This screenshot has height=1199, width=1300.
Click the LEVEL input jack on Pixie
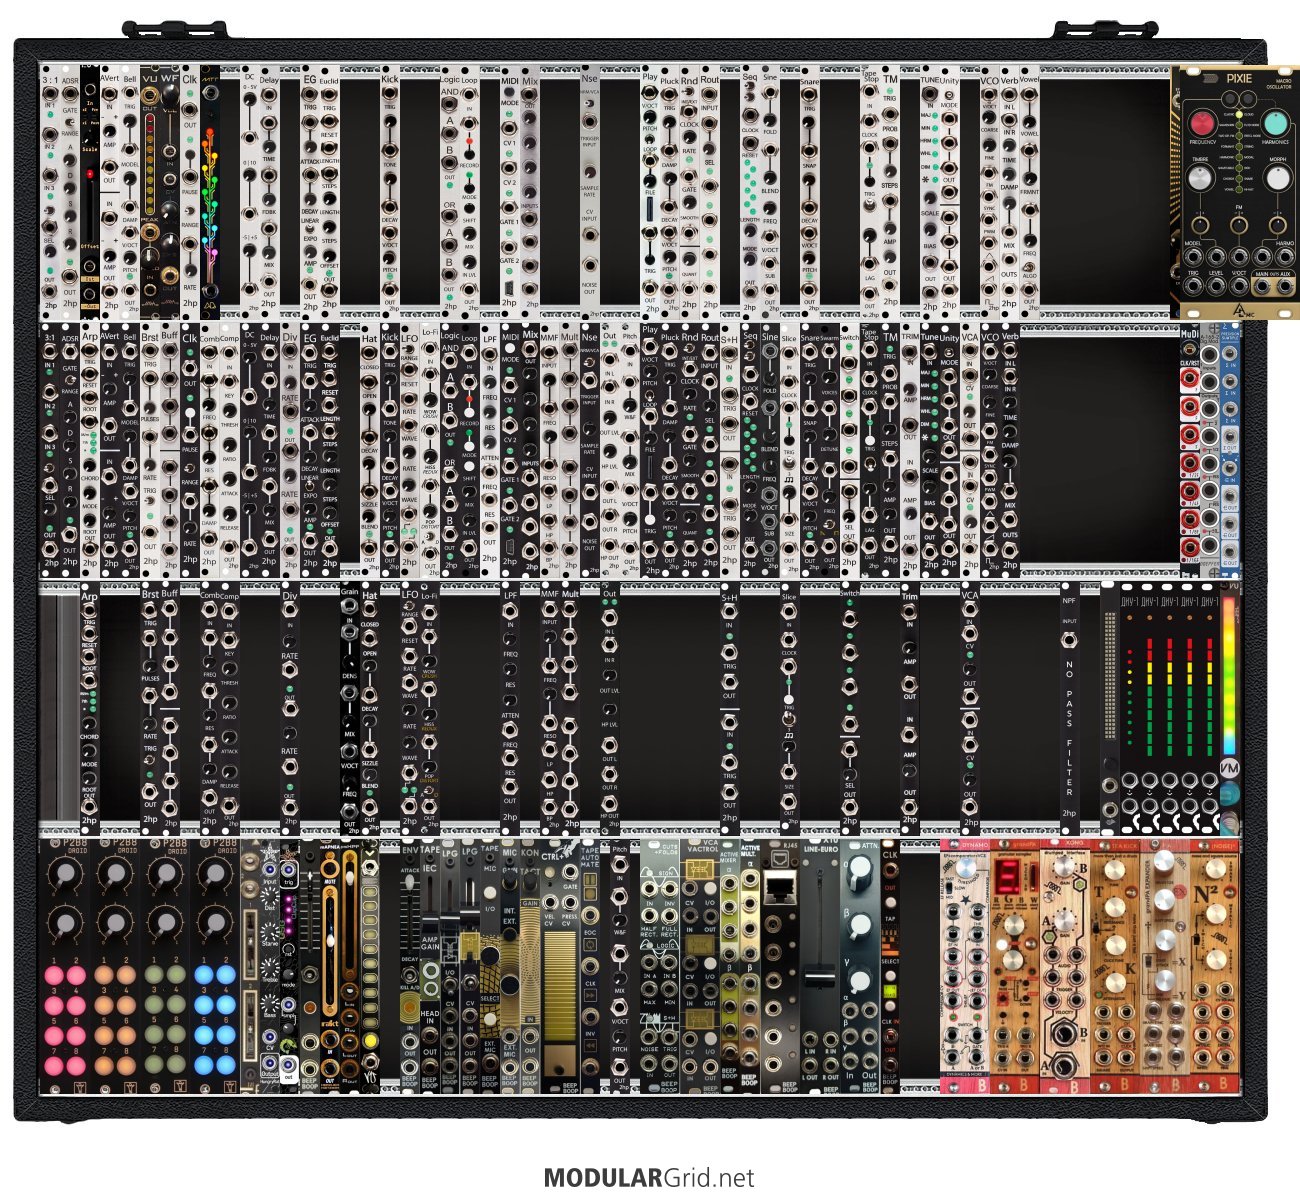(x=1216, y=285)
